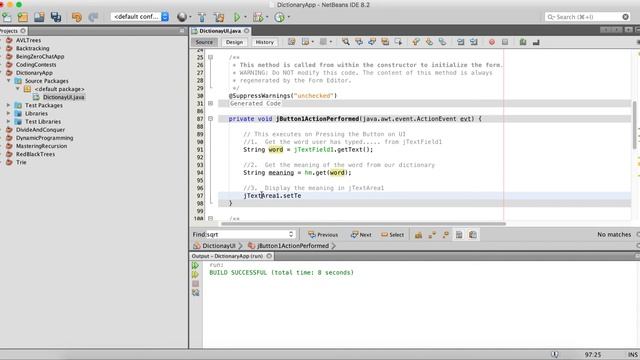Click the Find Previous Occurrence editor icon
Image resolution: width=640 pixels, height=360 pixels.
click(359, 42)
